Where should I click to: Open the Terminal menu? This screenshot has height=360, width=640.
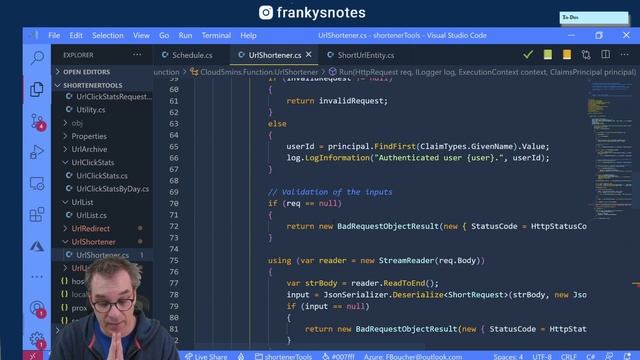pos(216,36)
